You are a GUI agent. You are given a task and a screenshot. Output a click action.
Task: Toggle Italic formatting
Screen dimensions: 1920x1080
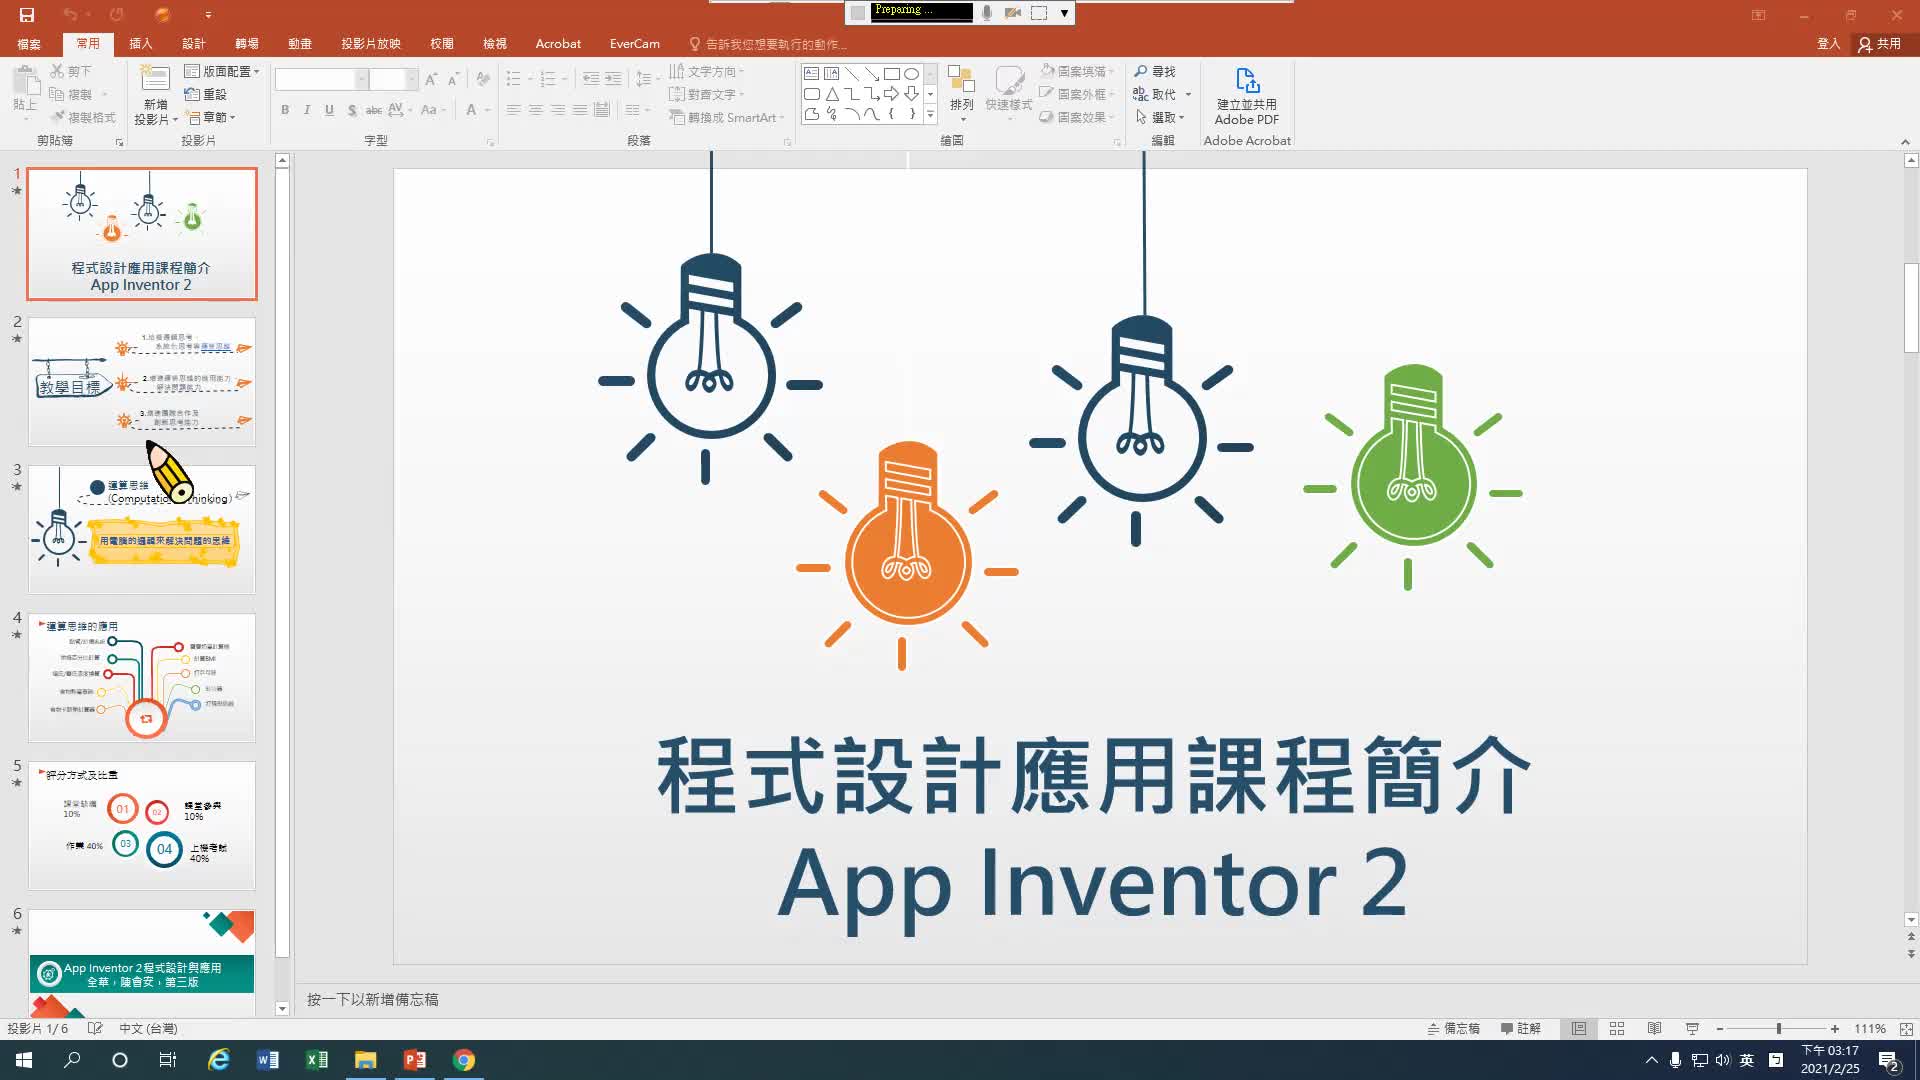307,110
